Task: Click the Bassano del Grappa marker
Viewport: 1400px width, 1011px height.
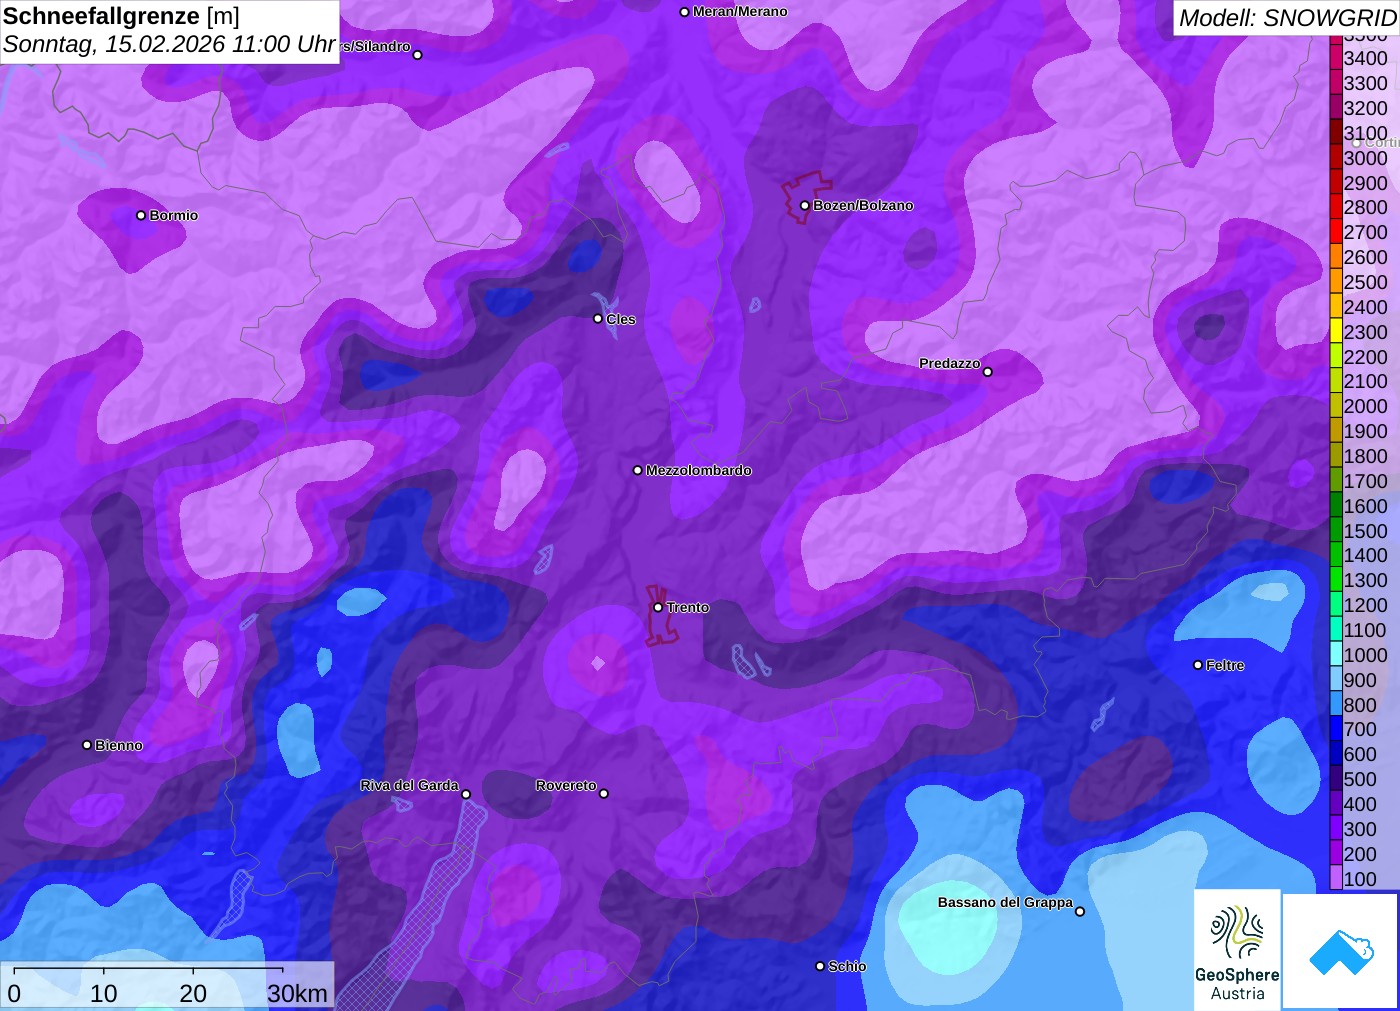Action: 1080,911
